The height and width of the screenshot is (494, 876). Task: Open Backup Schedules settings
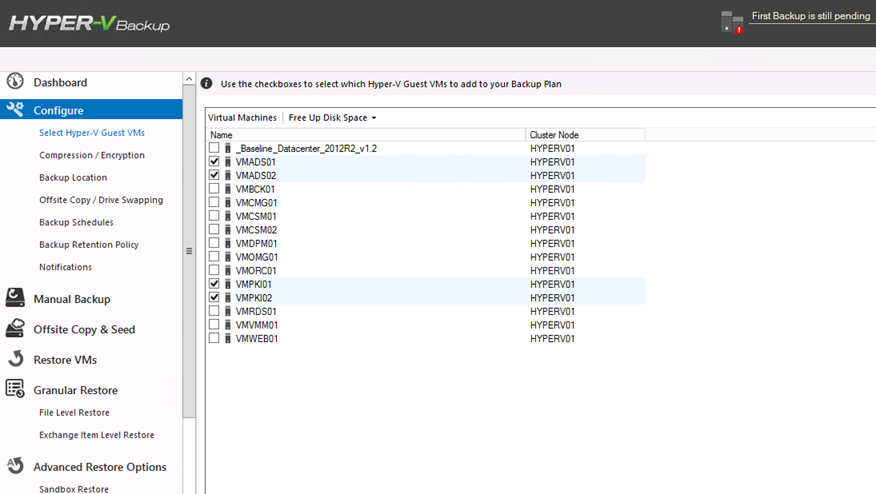[x=76, y=222]
